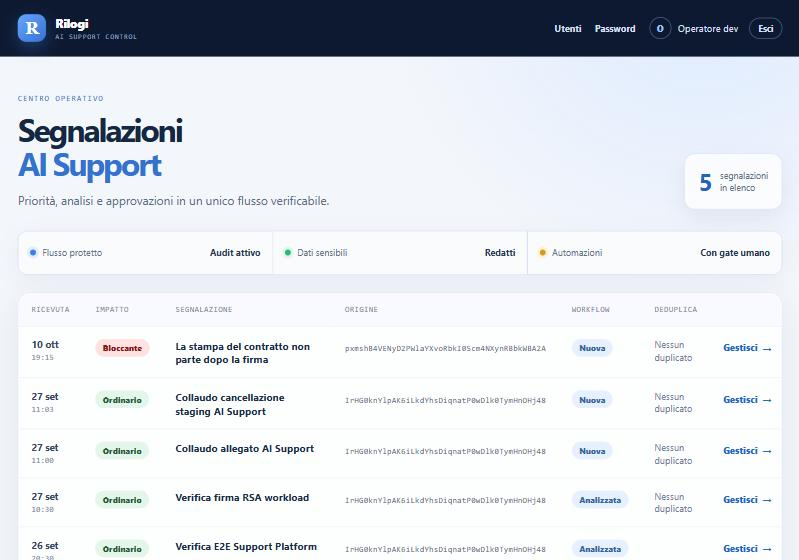Click the green Dati sensibili status dot
Image resolution: width=799 pixels, height=560 pixels.
[x=287, y=253]
